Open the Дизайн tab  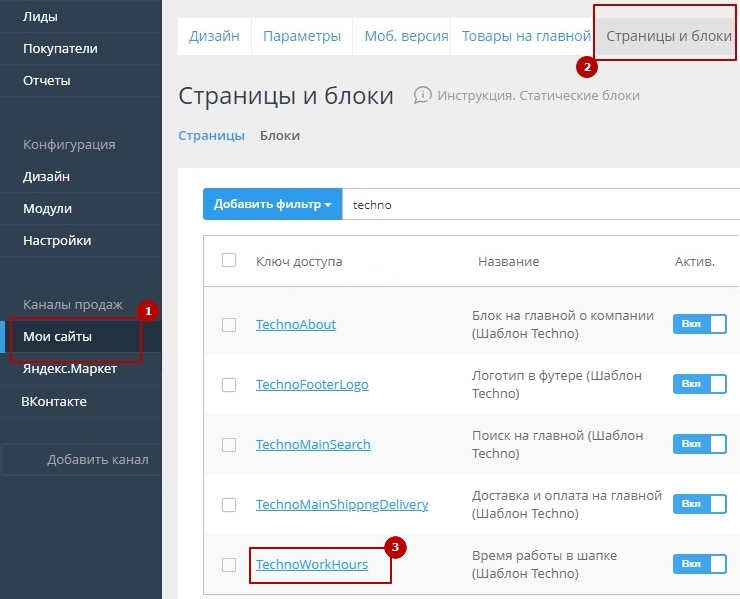pyautogui.click(x=214, y=36)
